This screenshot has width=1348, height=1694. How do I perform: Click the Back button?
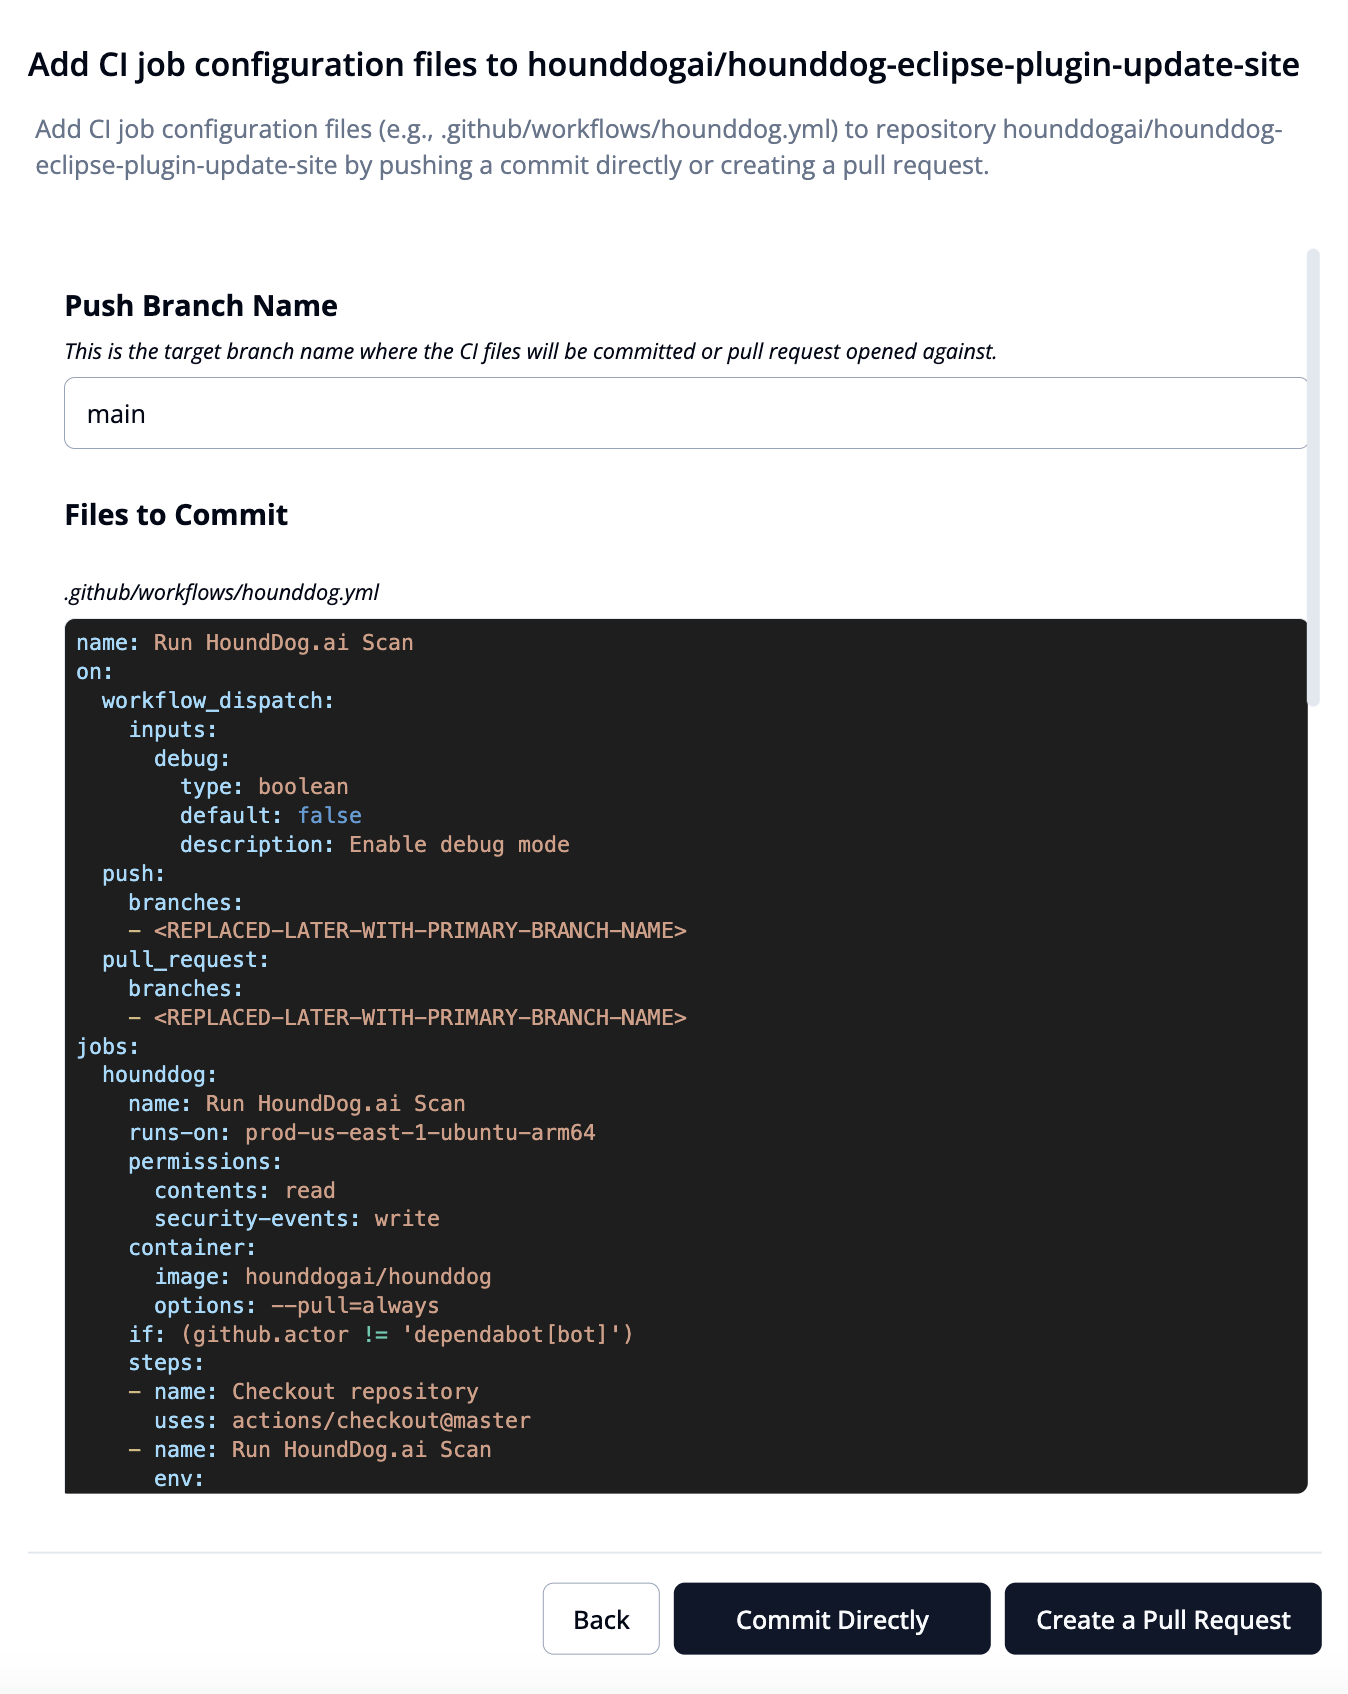[x=601, y=1619]
